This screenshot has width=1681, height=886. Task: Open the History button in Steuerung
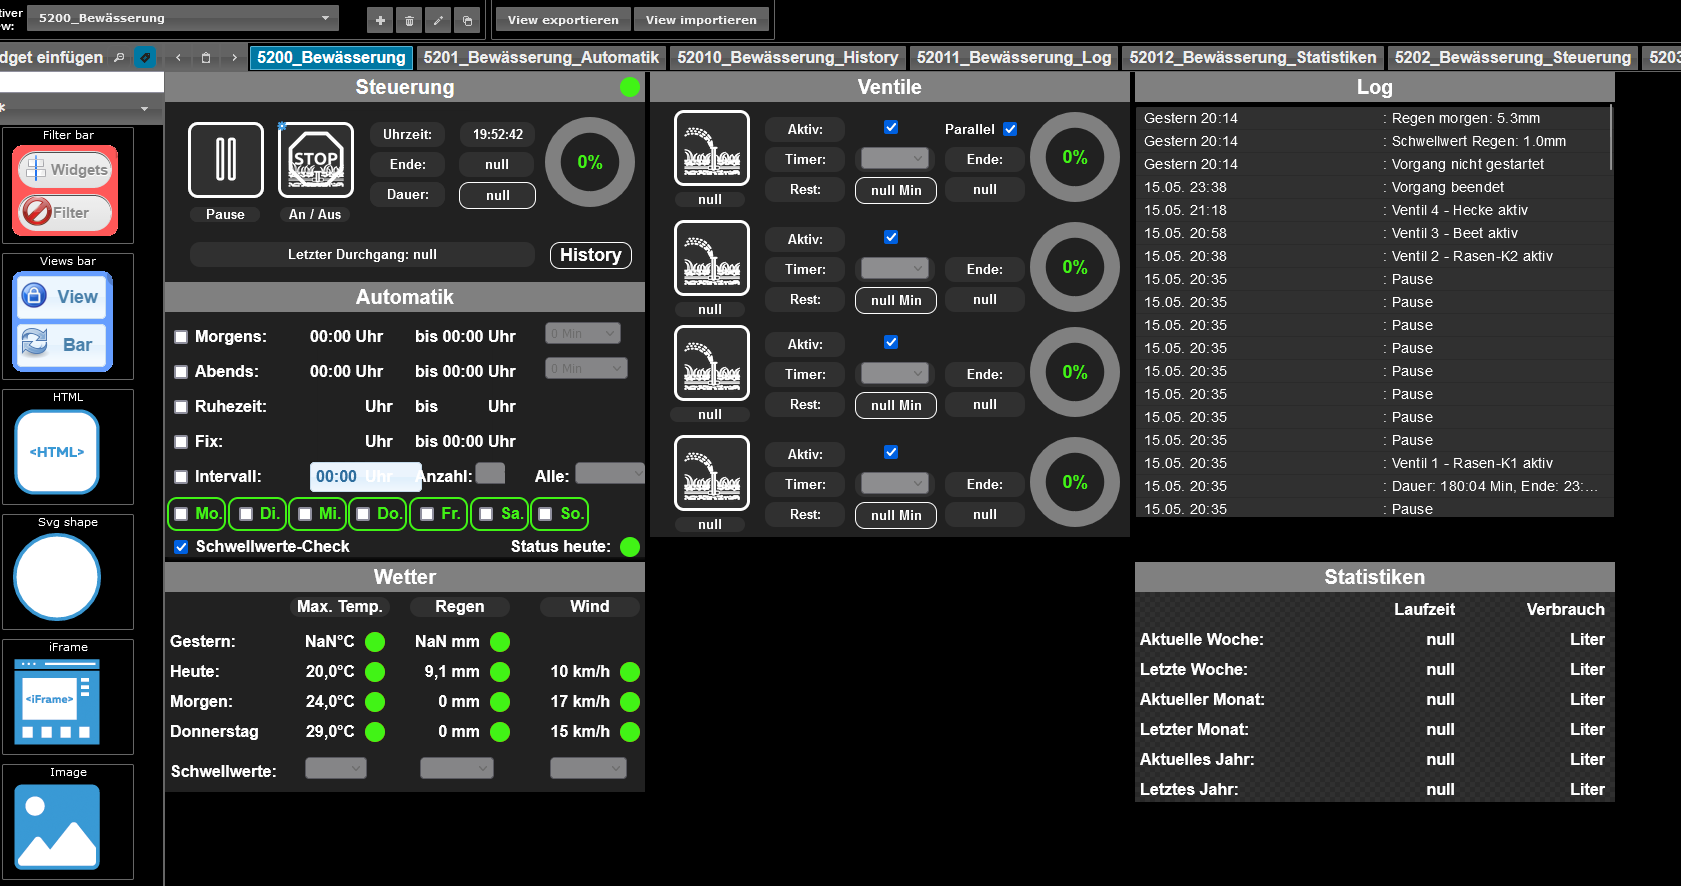(590, 255)
